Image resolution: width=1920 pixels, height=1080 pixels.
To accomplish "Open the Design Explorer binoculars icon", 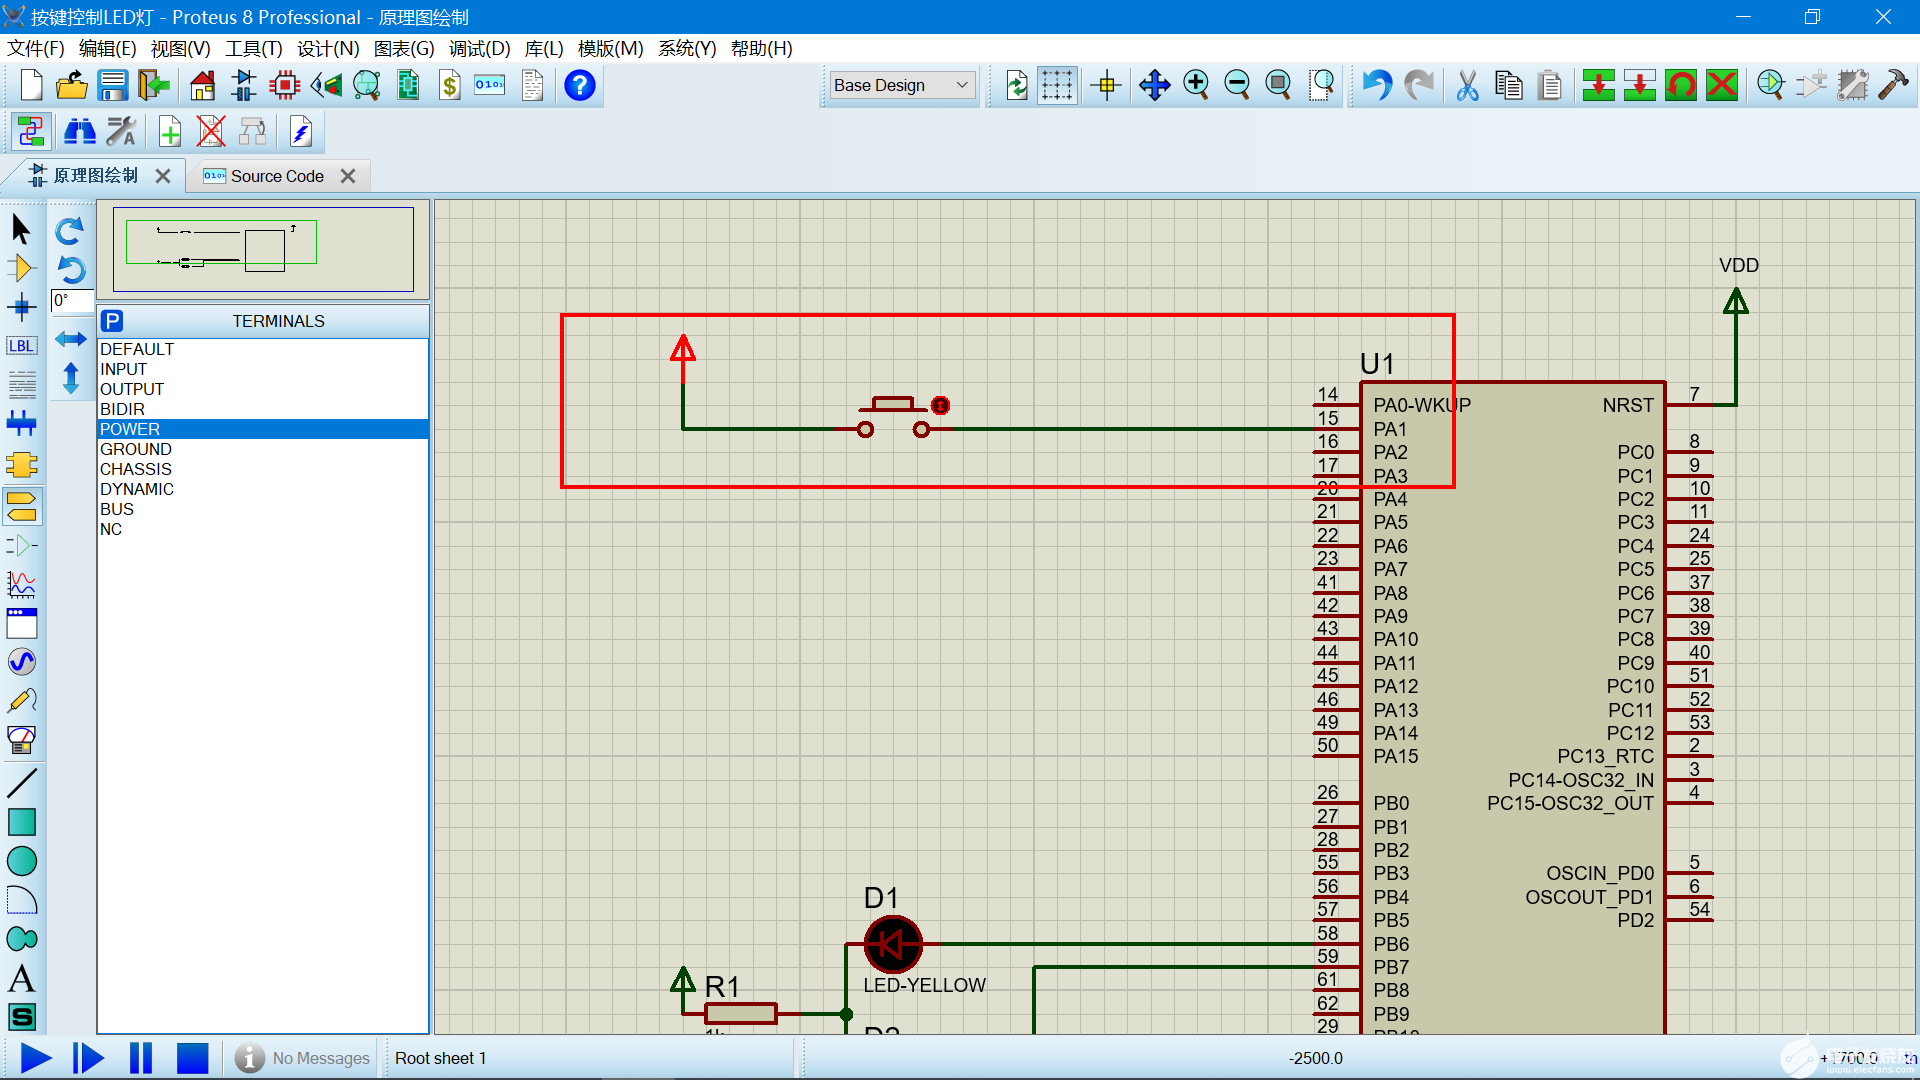I will tap(79, 131).
